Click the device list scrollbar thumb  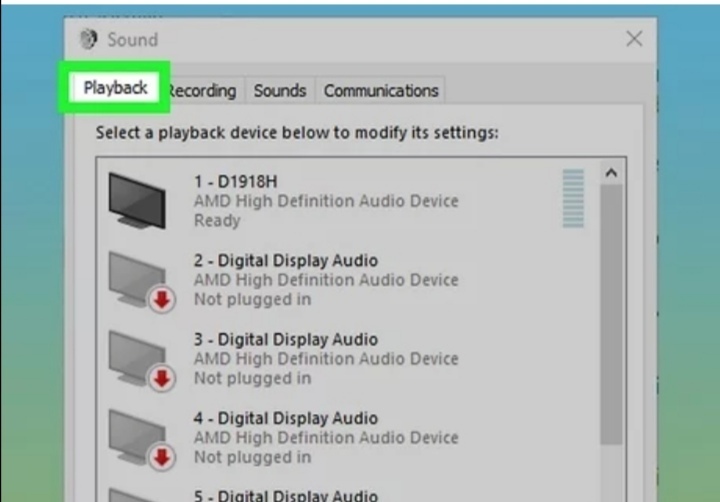coord(611,315)
